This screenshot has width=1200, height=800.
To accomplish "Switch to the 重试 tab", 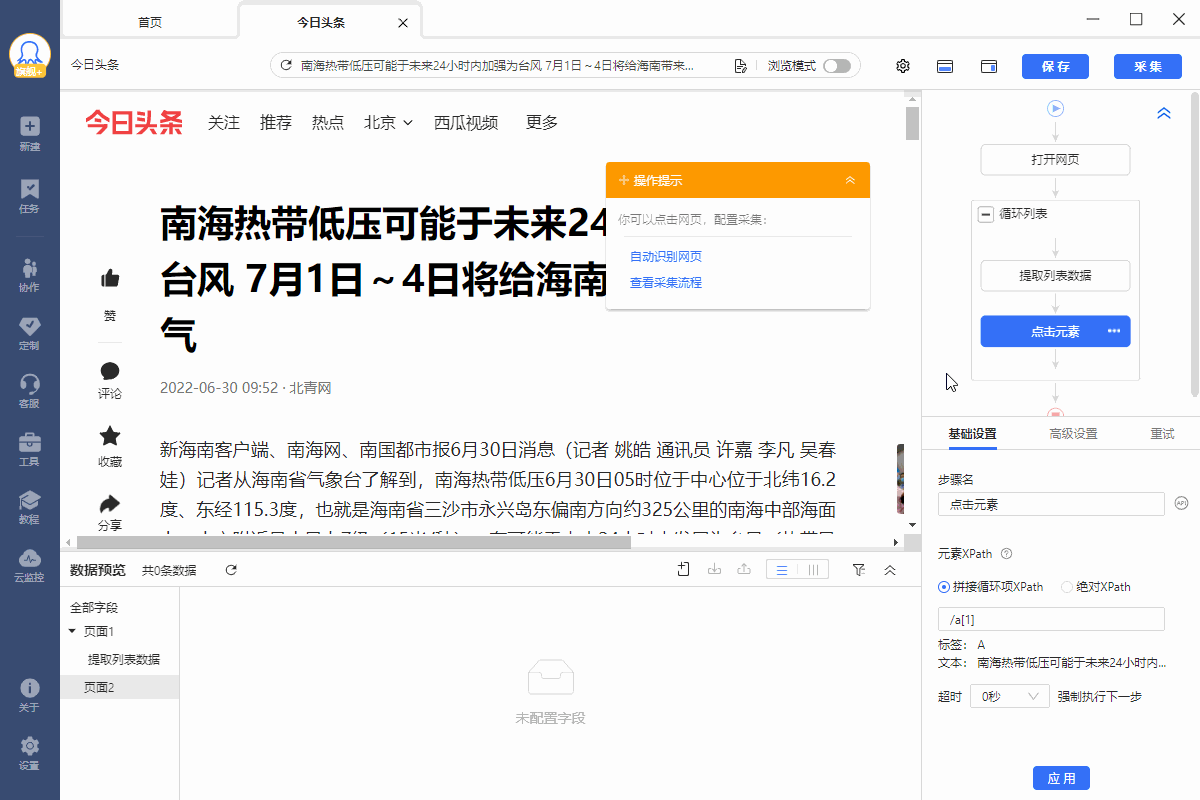I will pos(1162,434).
